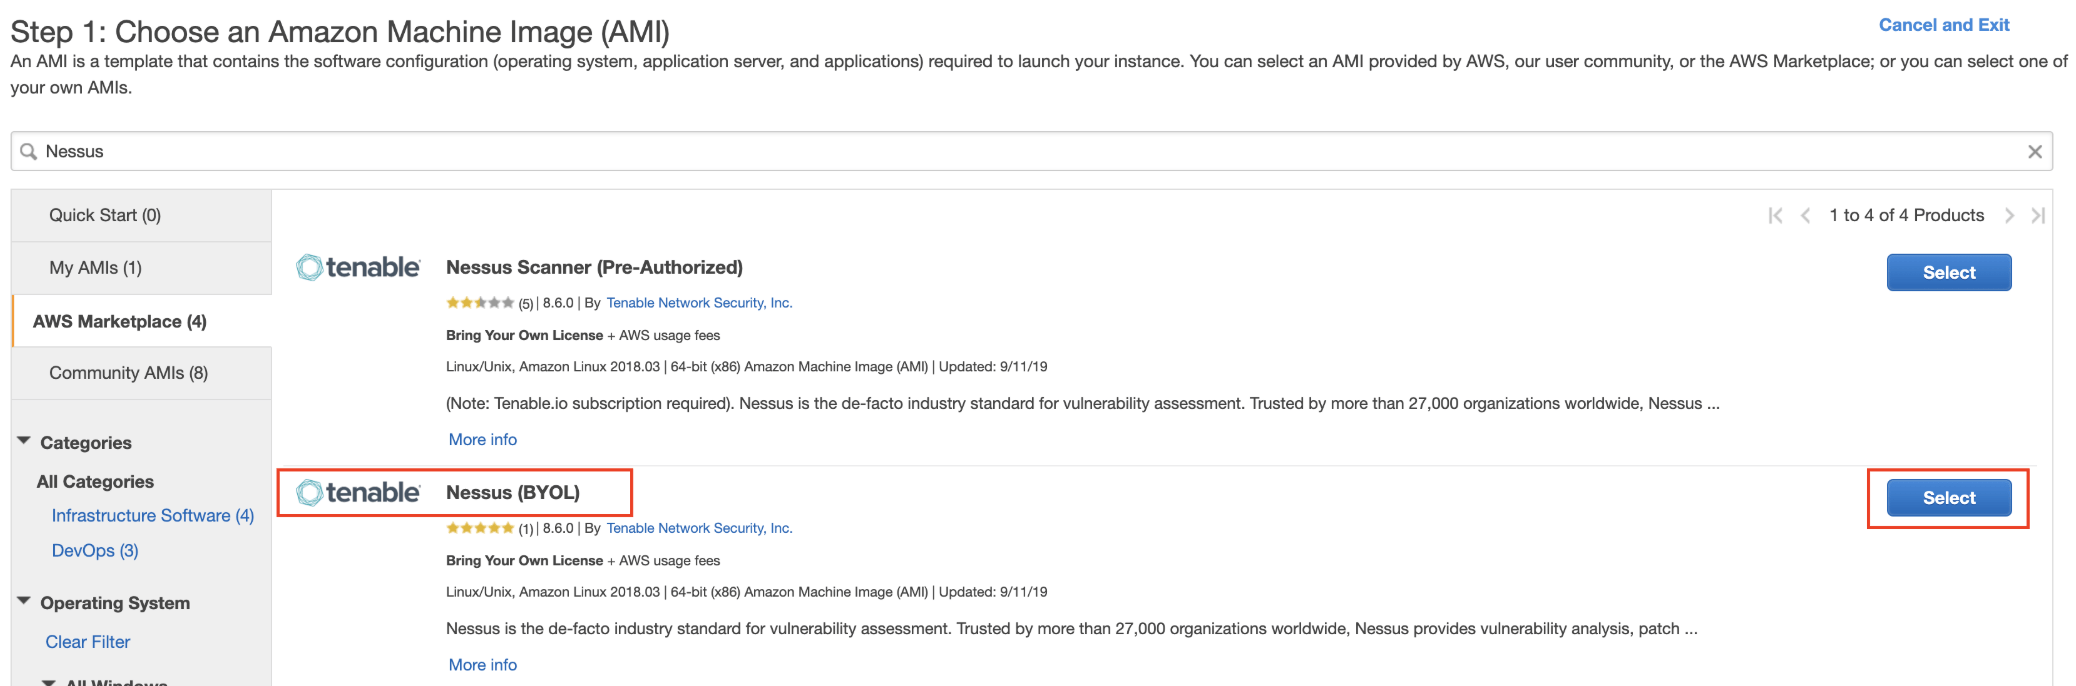Go to first page of products
The width and height of the screenshot is (2076, 686).
(x=1776, y=215)
